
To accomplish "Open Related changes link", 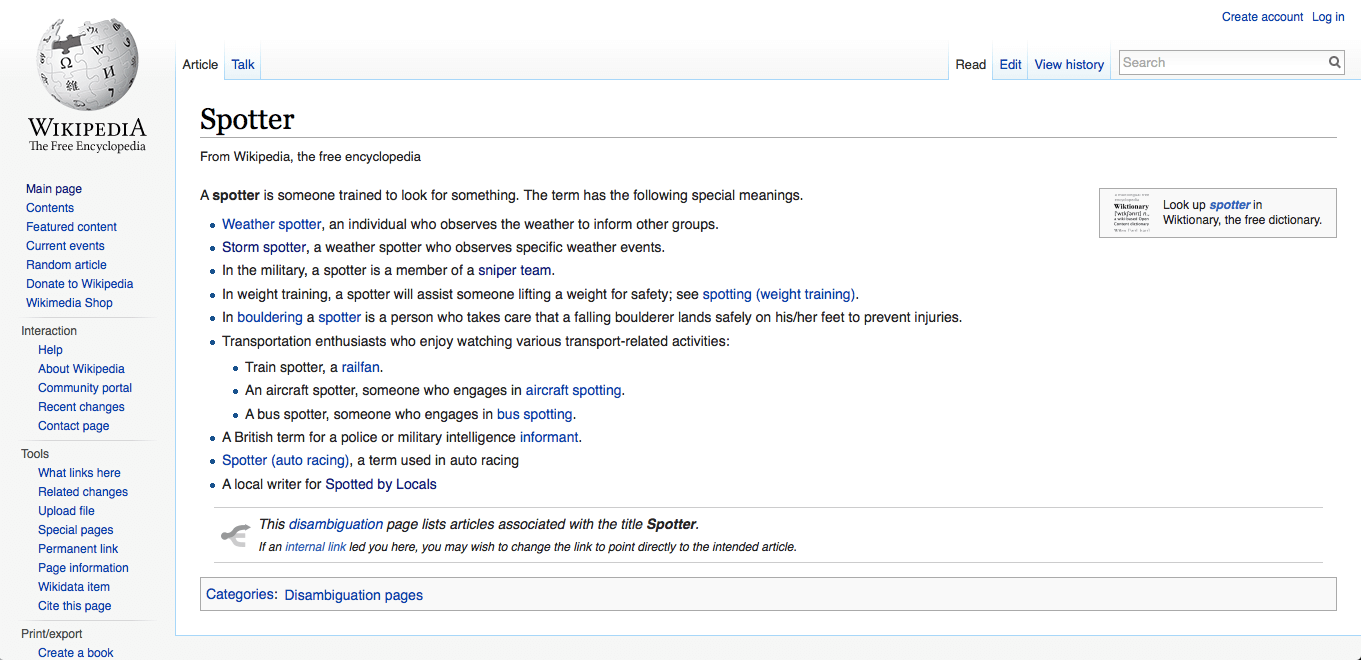I will point(83,492).
